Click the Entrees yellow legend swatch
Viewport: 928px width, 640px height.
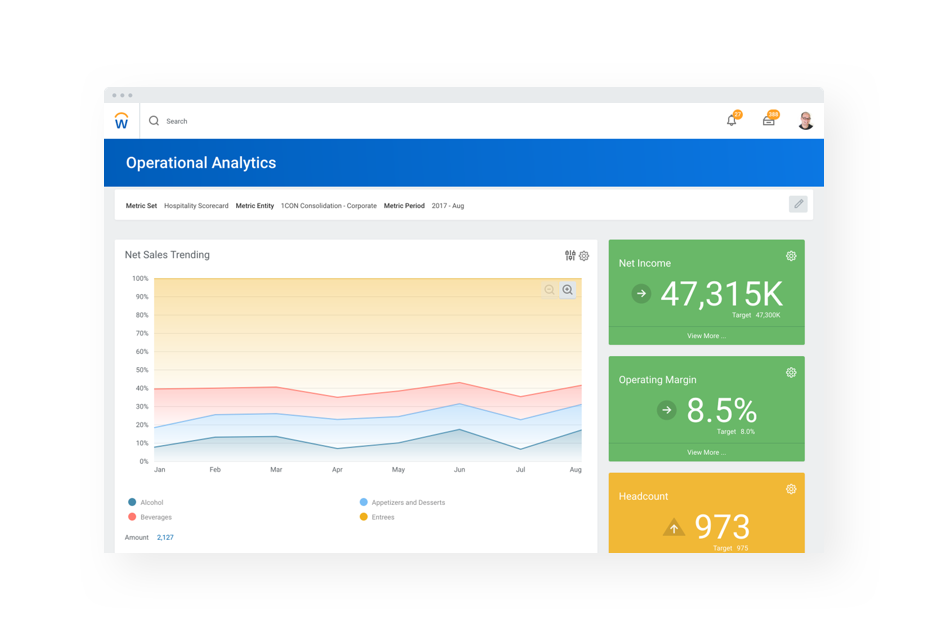(x=364, y=517)
